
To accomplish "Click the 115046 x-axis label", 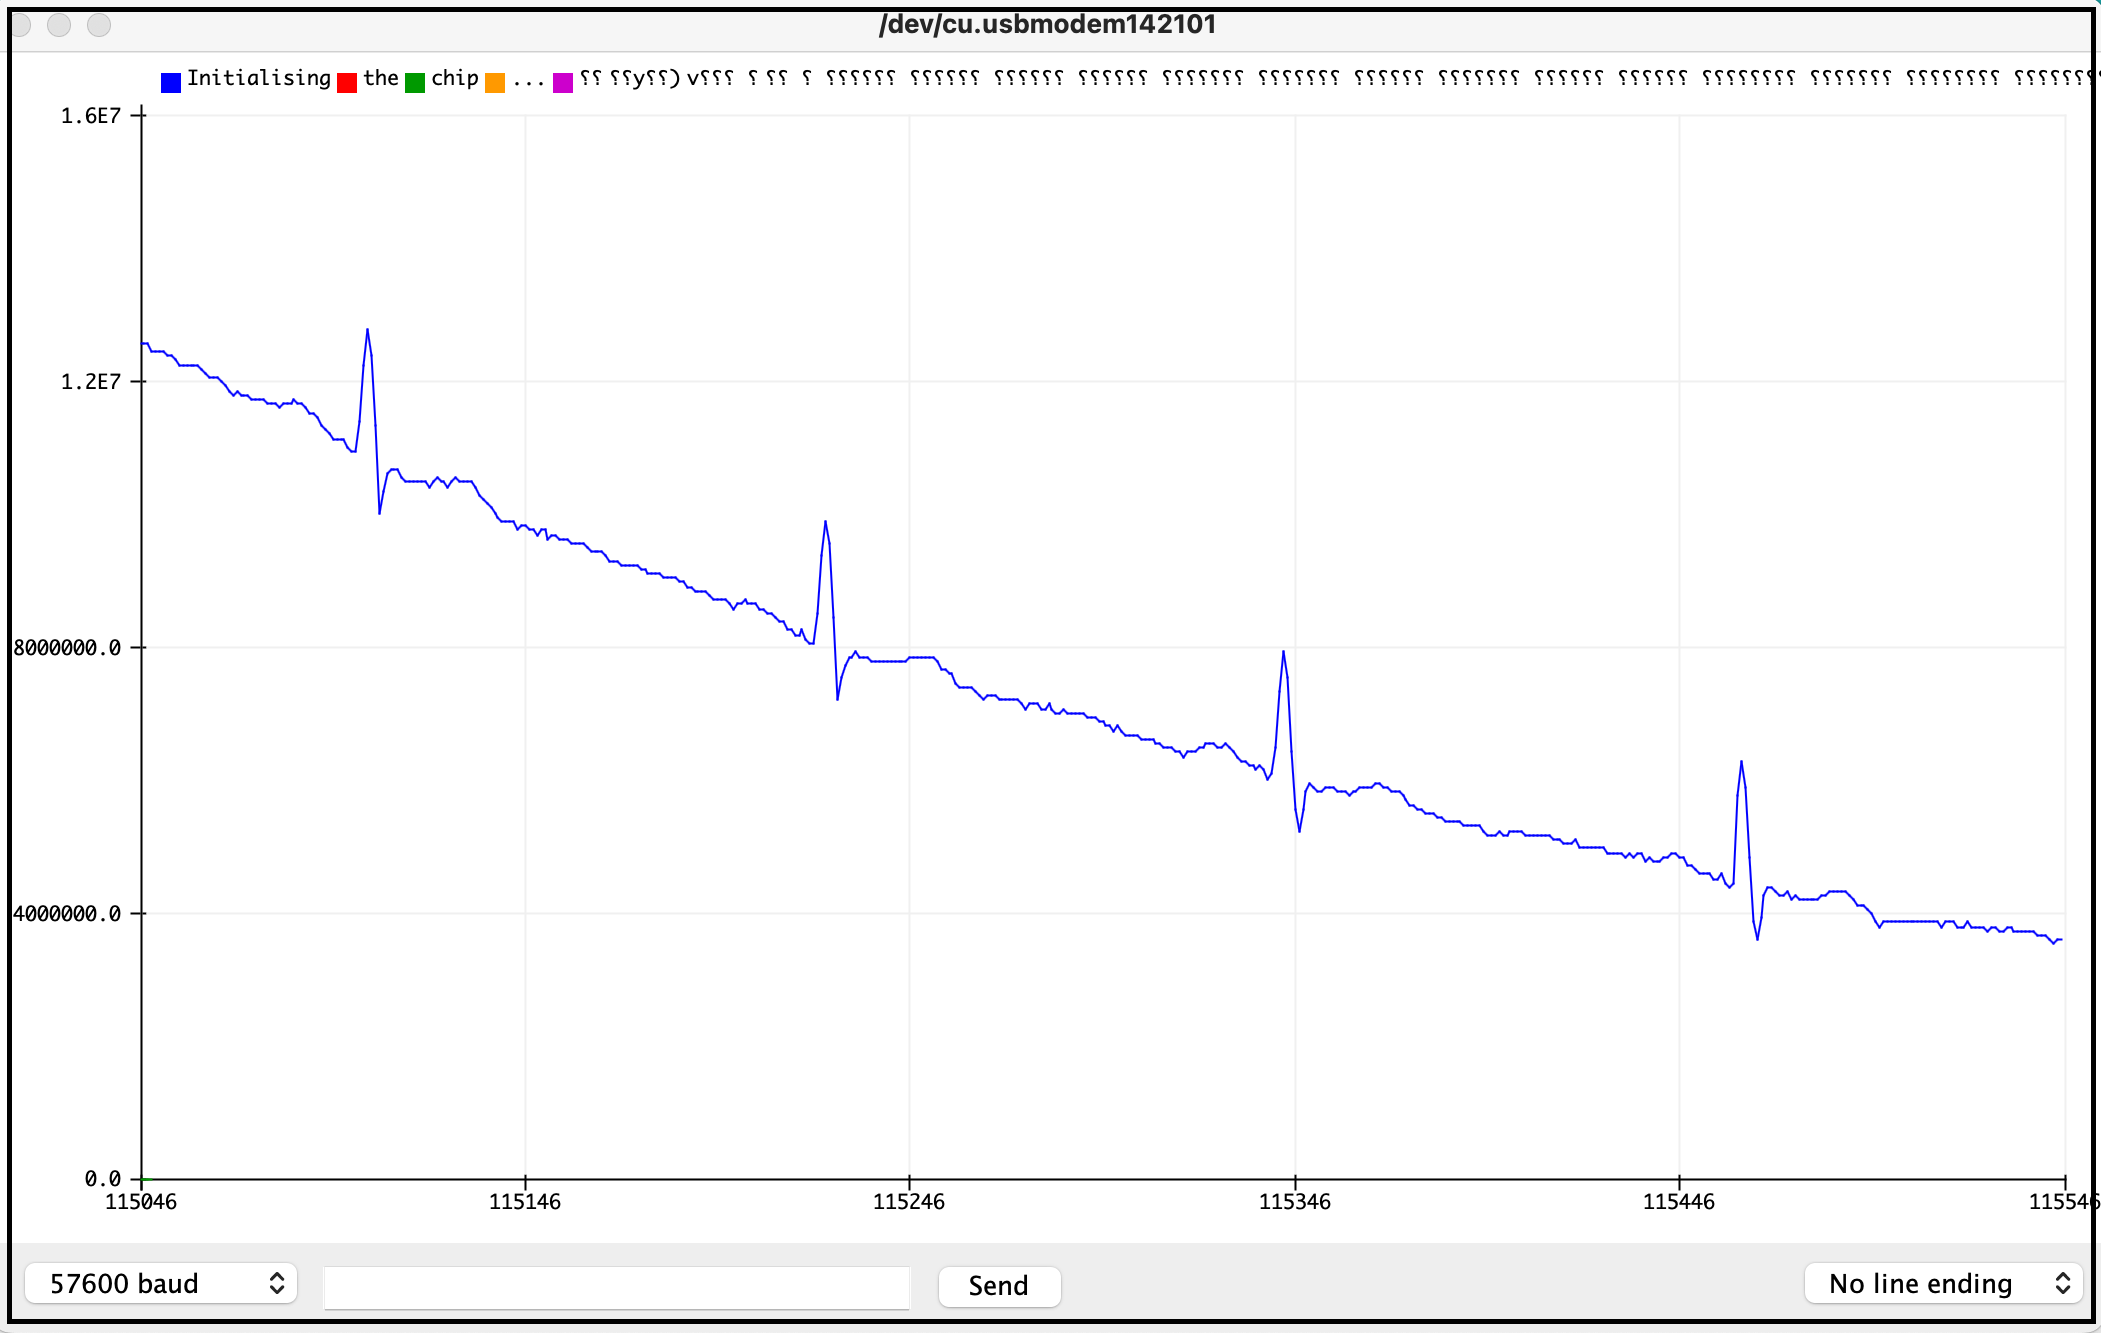I will [141, 1202].
